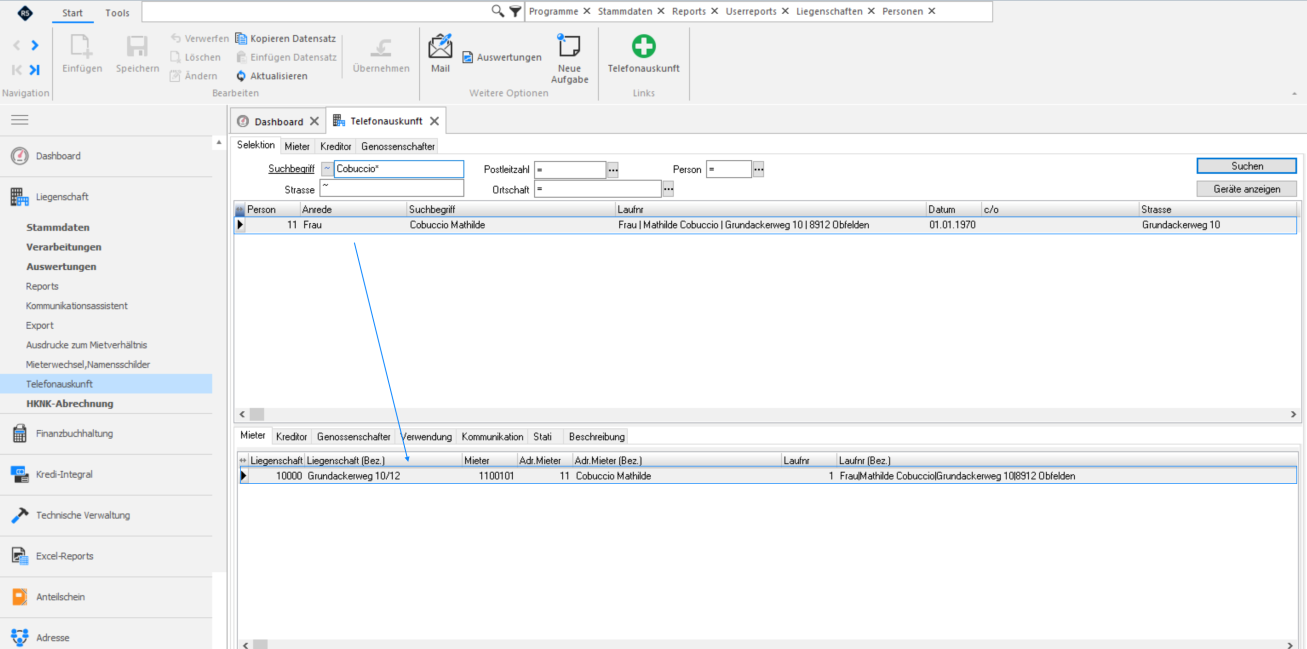Open Stammdaten in Liegenschaft tree
This screenshot has width=1307, height=649.
coord(58,228)
